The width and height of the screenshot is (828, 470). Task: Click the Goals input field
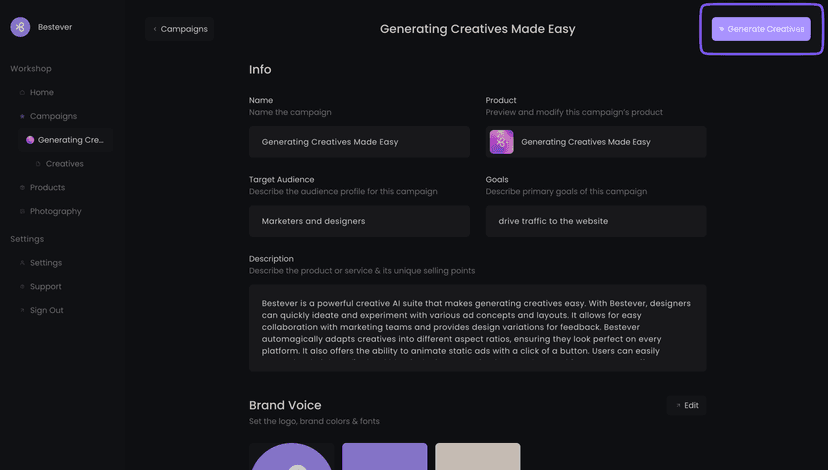click(596, 221)
